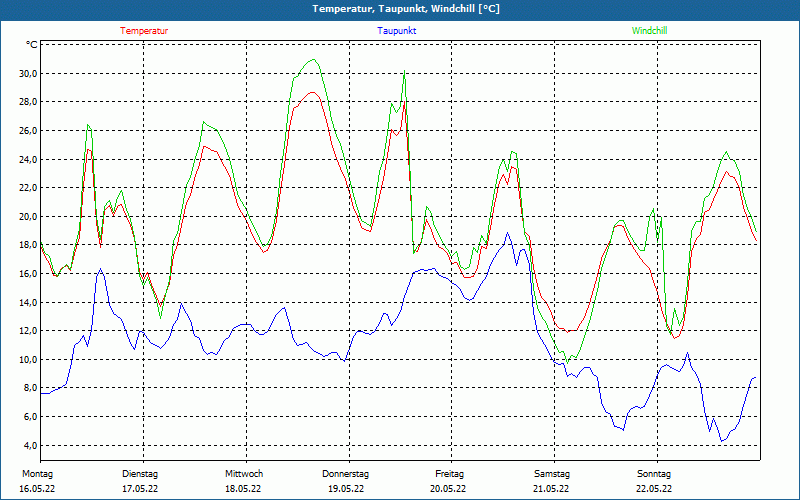
Task: Click the 30,0 y-axis value
Action: click(x=28, y=73)
